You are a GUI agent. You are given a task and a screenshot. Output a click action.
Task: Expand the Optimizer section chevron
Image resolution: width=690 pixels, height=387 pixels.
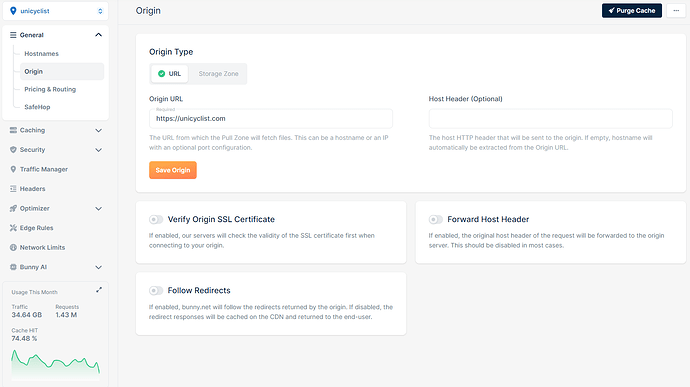[99, 208]
